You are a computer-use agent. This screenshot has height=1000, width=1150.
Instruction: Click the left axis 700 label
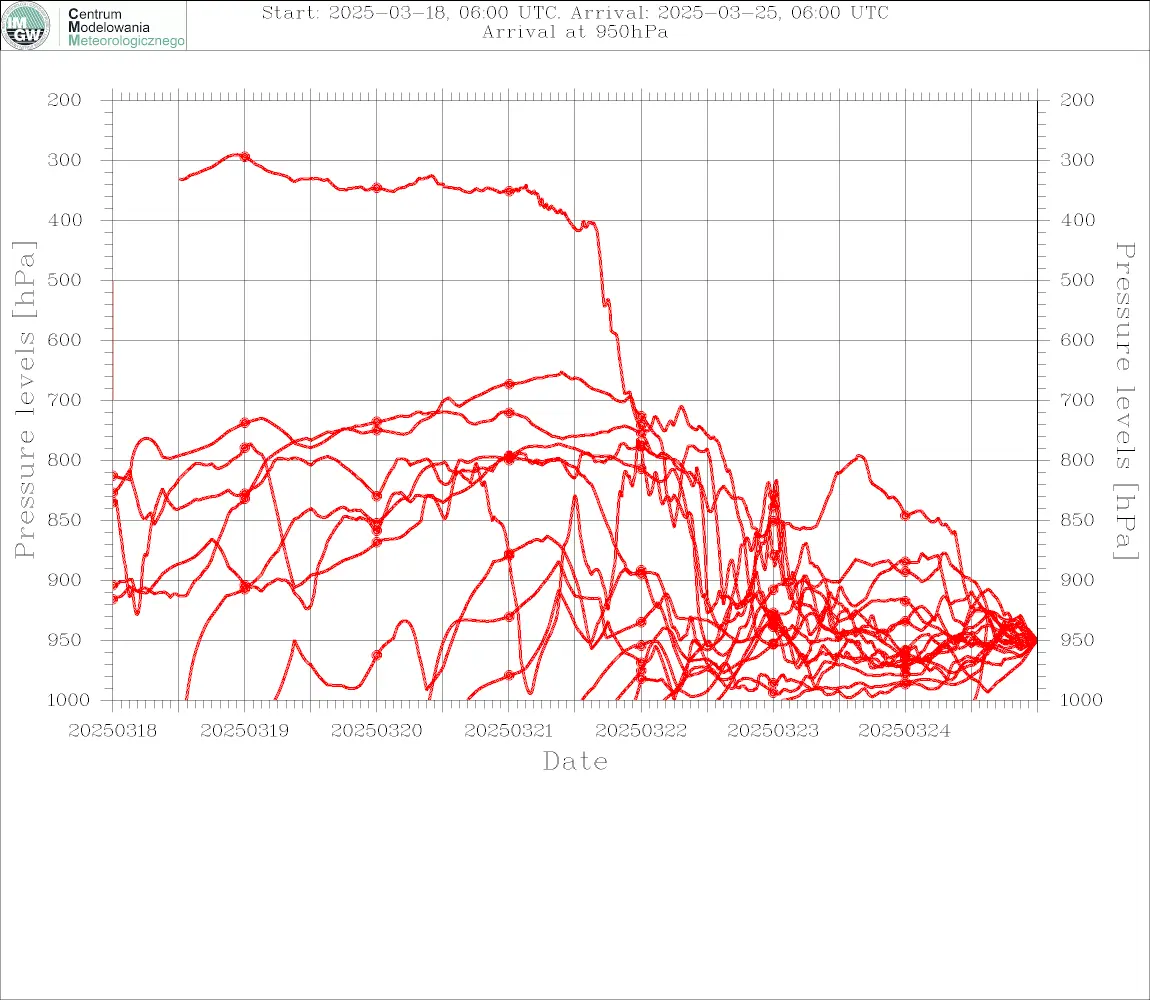click(x=65, y=401)
